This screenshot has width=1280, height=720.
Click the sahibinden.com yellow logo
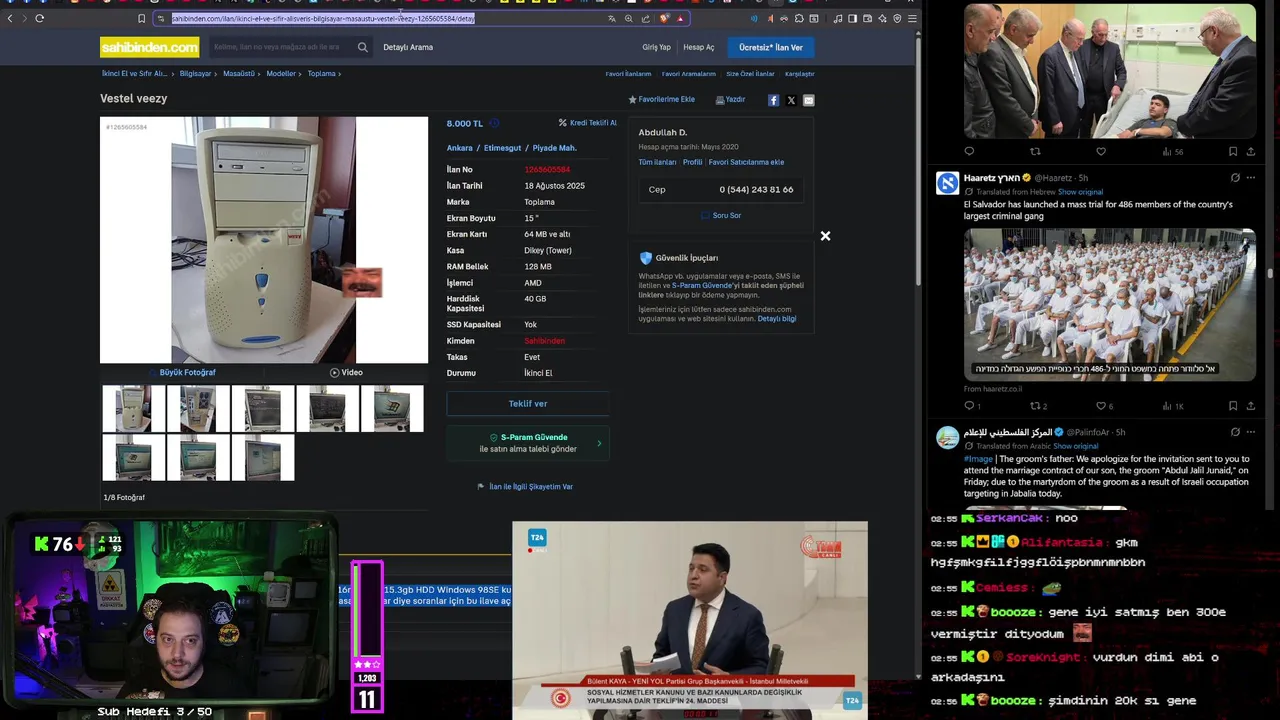click(x=149, y=47)
